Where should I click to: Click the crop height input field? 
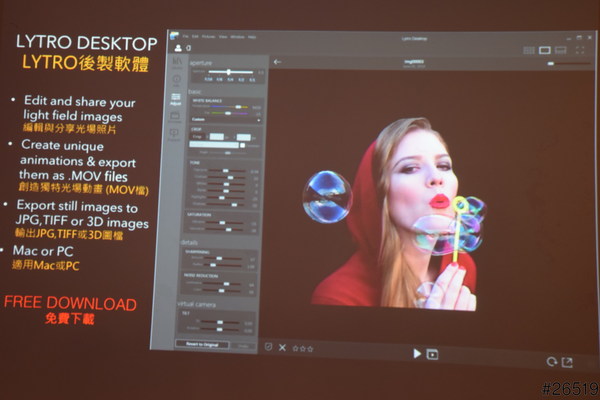(243, 137)
